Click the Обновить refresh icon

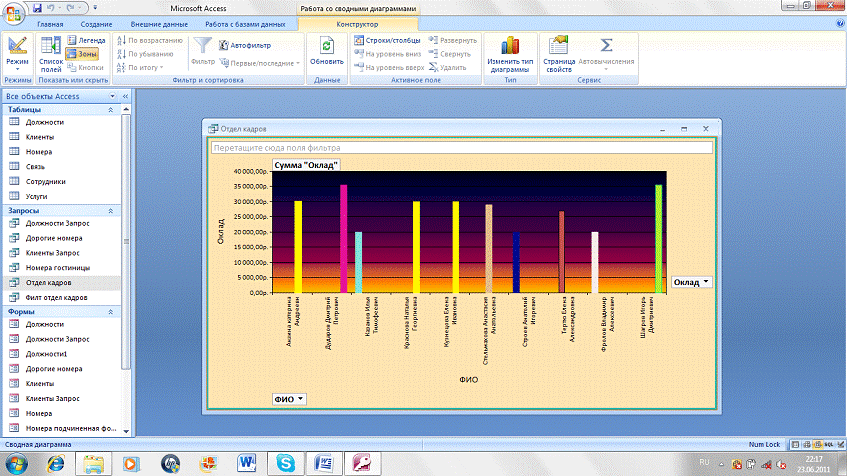click(326, 46)
